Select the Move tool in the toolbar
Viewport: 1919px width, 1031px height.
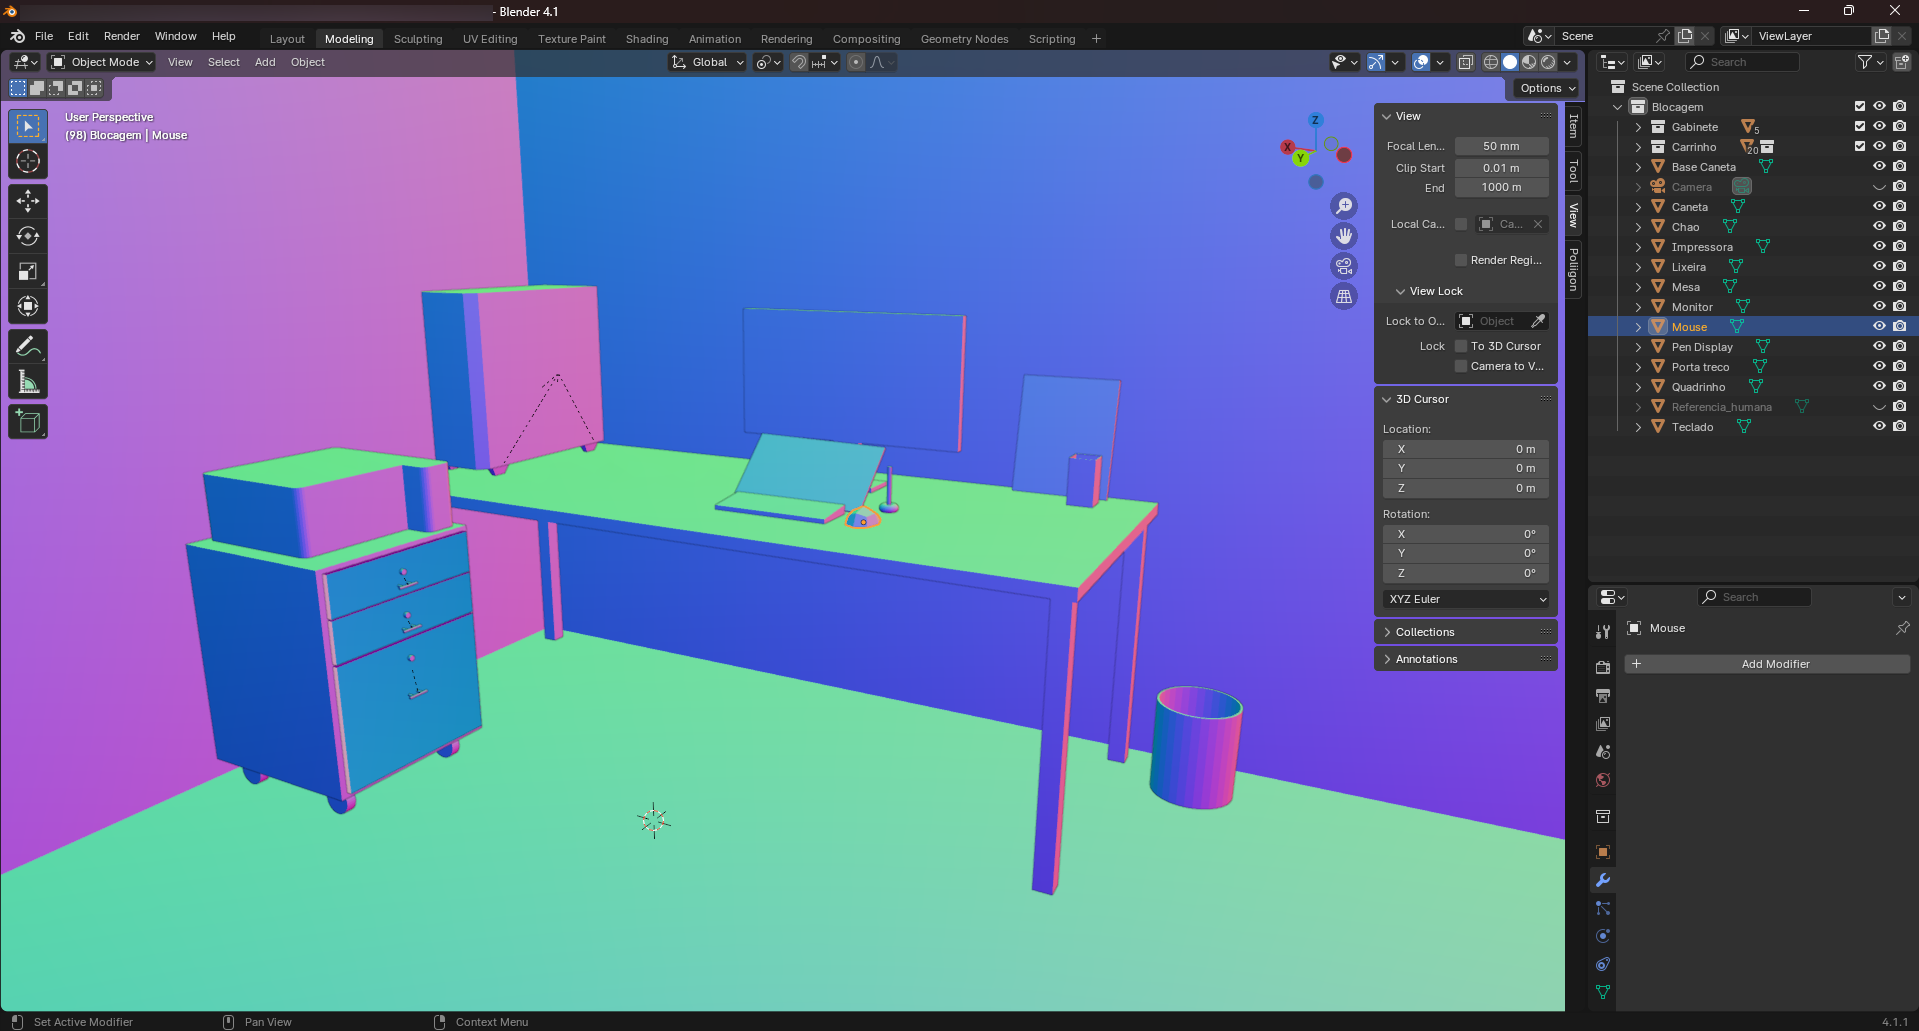coord(28,201)
